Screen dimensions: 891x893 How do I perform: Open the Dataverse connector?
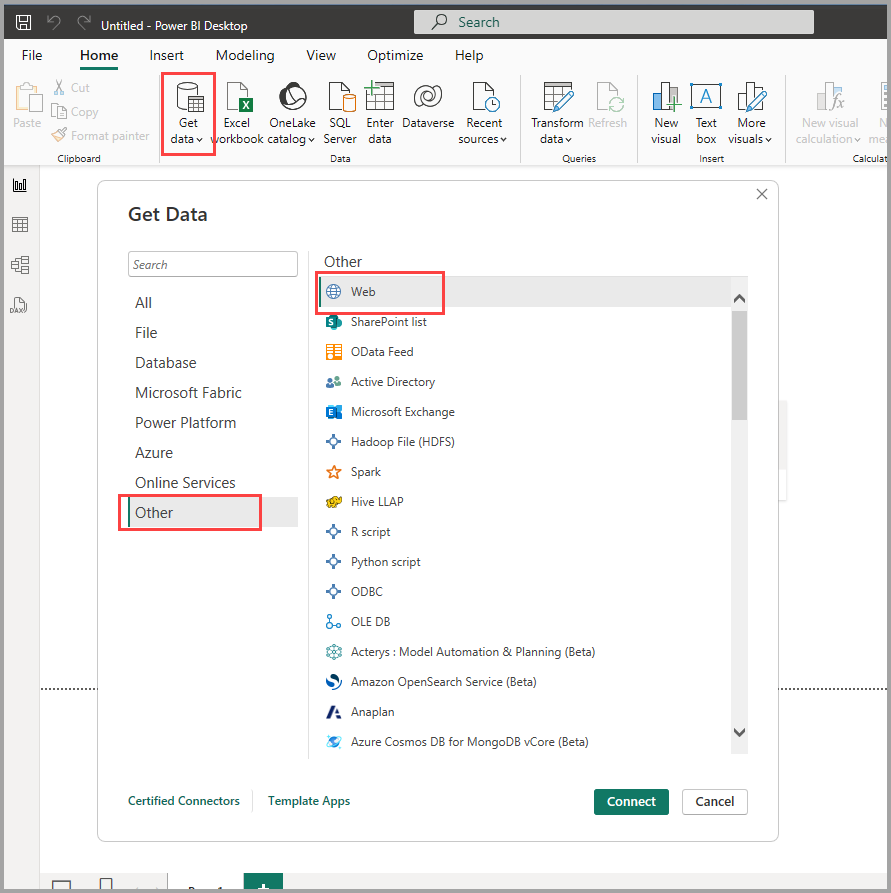point(427,112)
